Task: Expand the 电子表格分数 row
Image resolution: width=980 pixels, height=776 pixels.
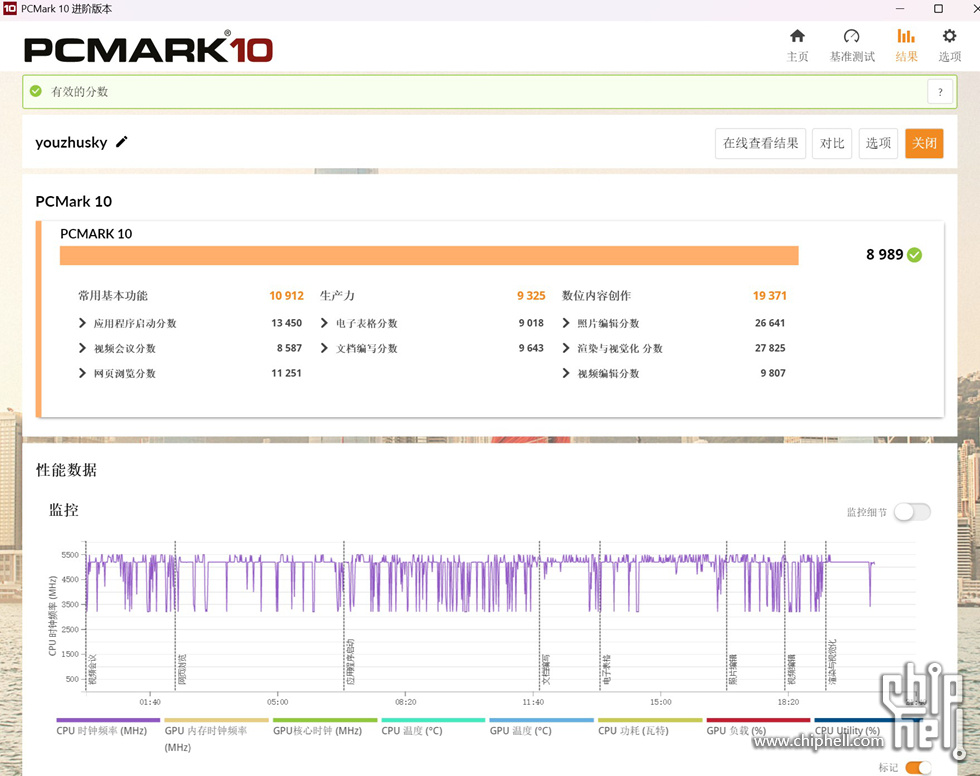Action: pyautogui.click(x=324, y=323)
